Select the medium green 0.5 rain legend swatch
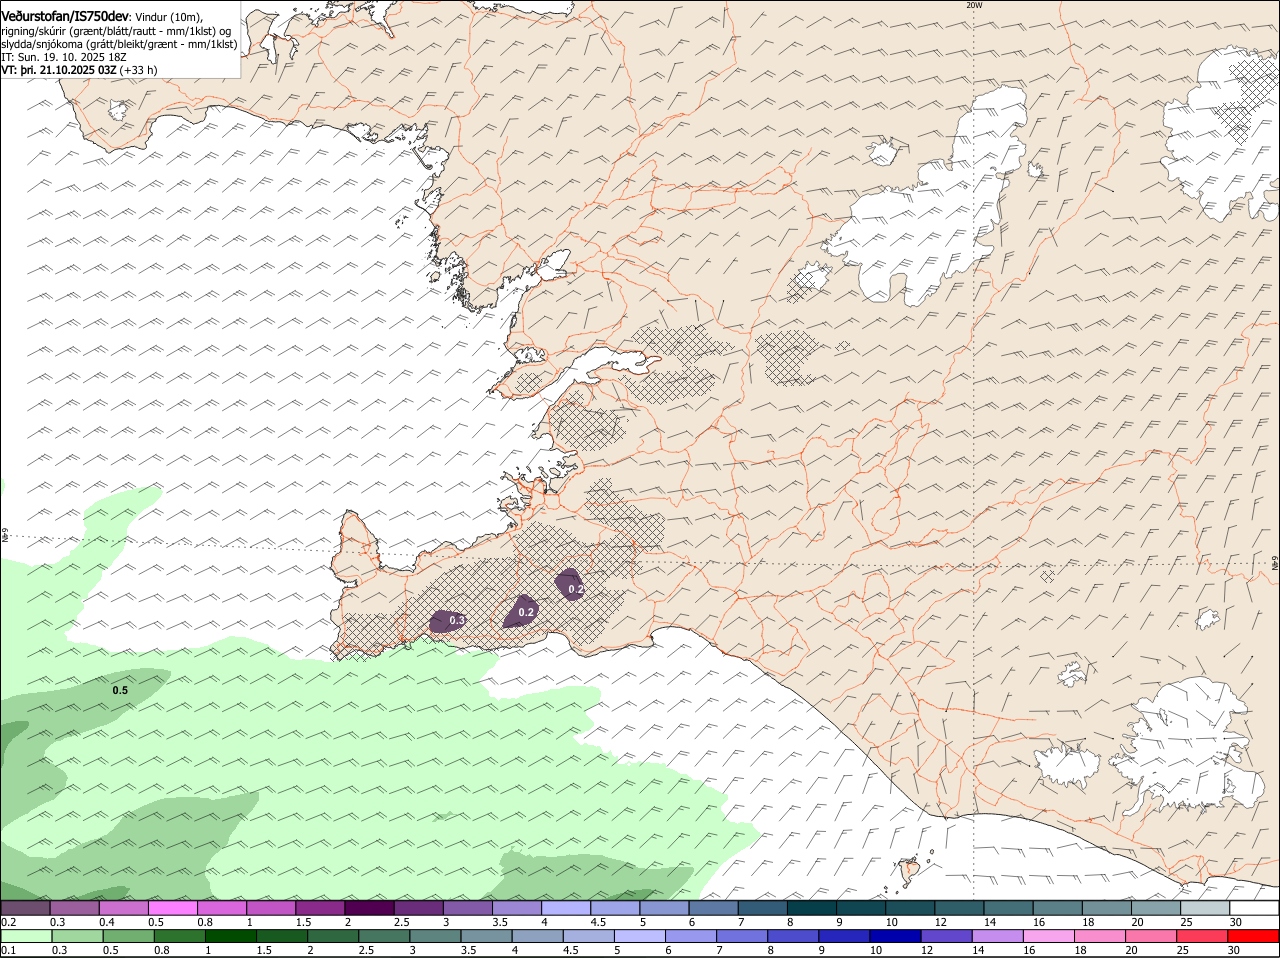Screen dimensions: 1280x958 coord(128,936)
